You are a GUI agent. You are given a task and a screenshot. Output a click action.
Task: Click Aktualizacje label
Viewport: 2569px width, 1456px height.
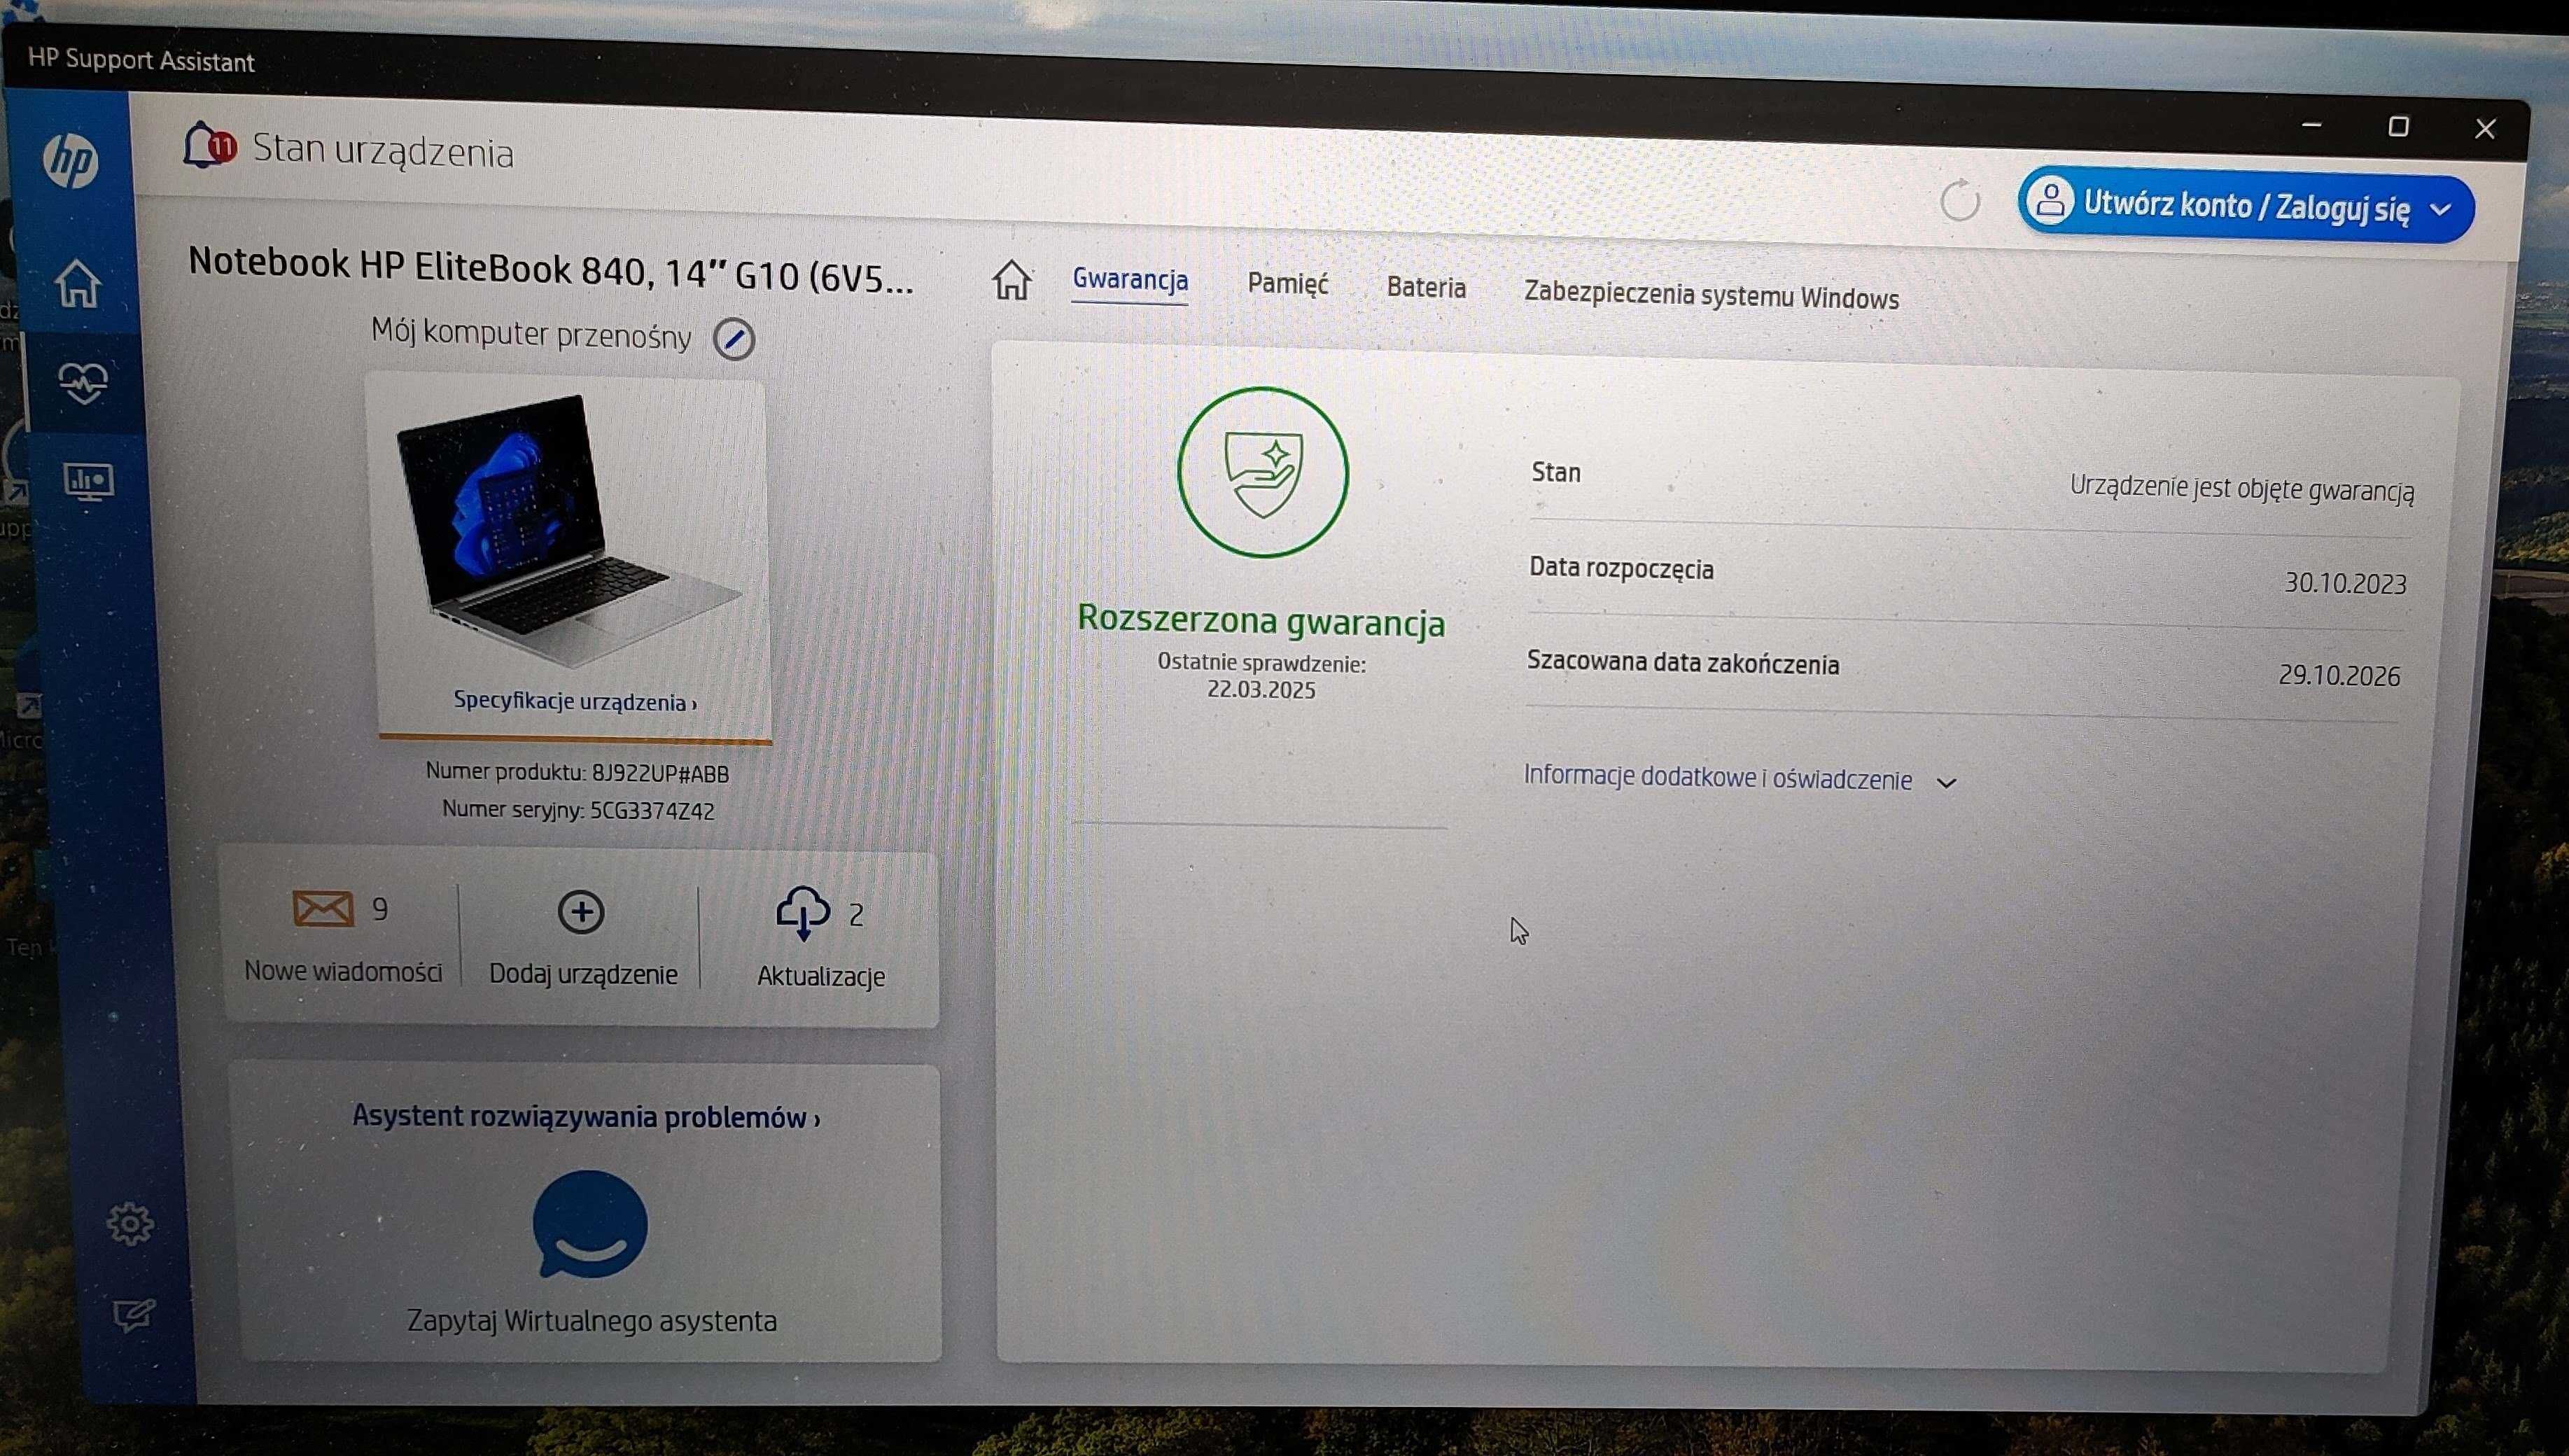821,976
